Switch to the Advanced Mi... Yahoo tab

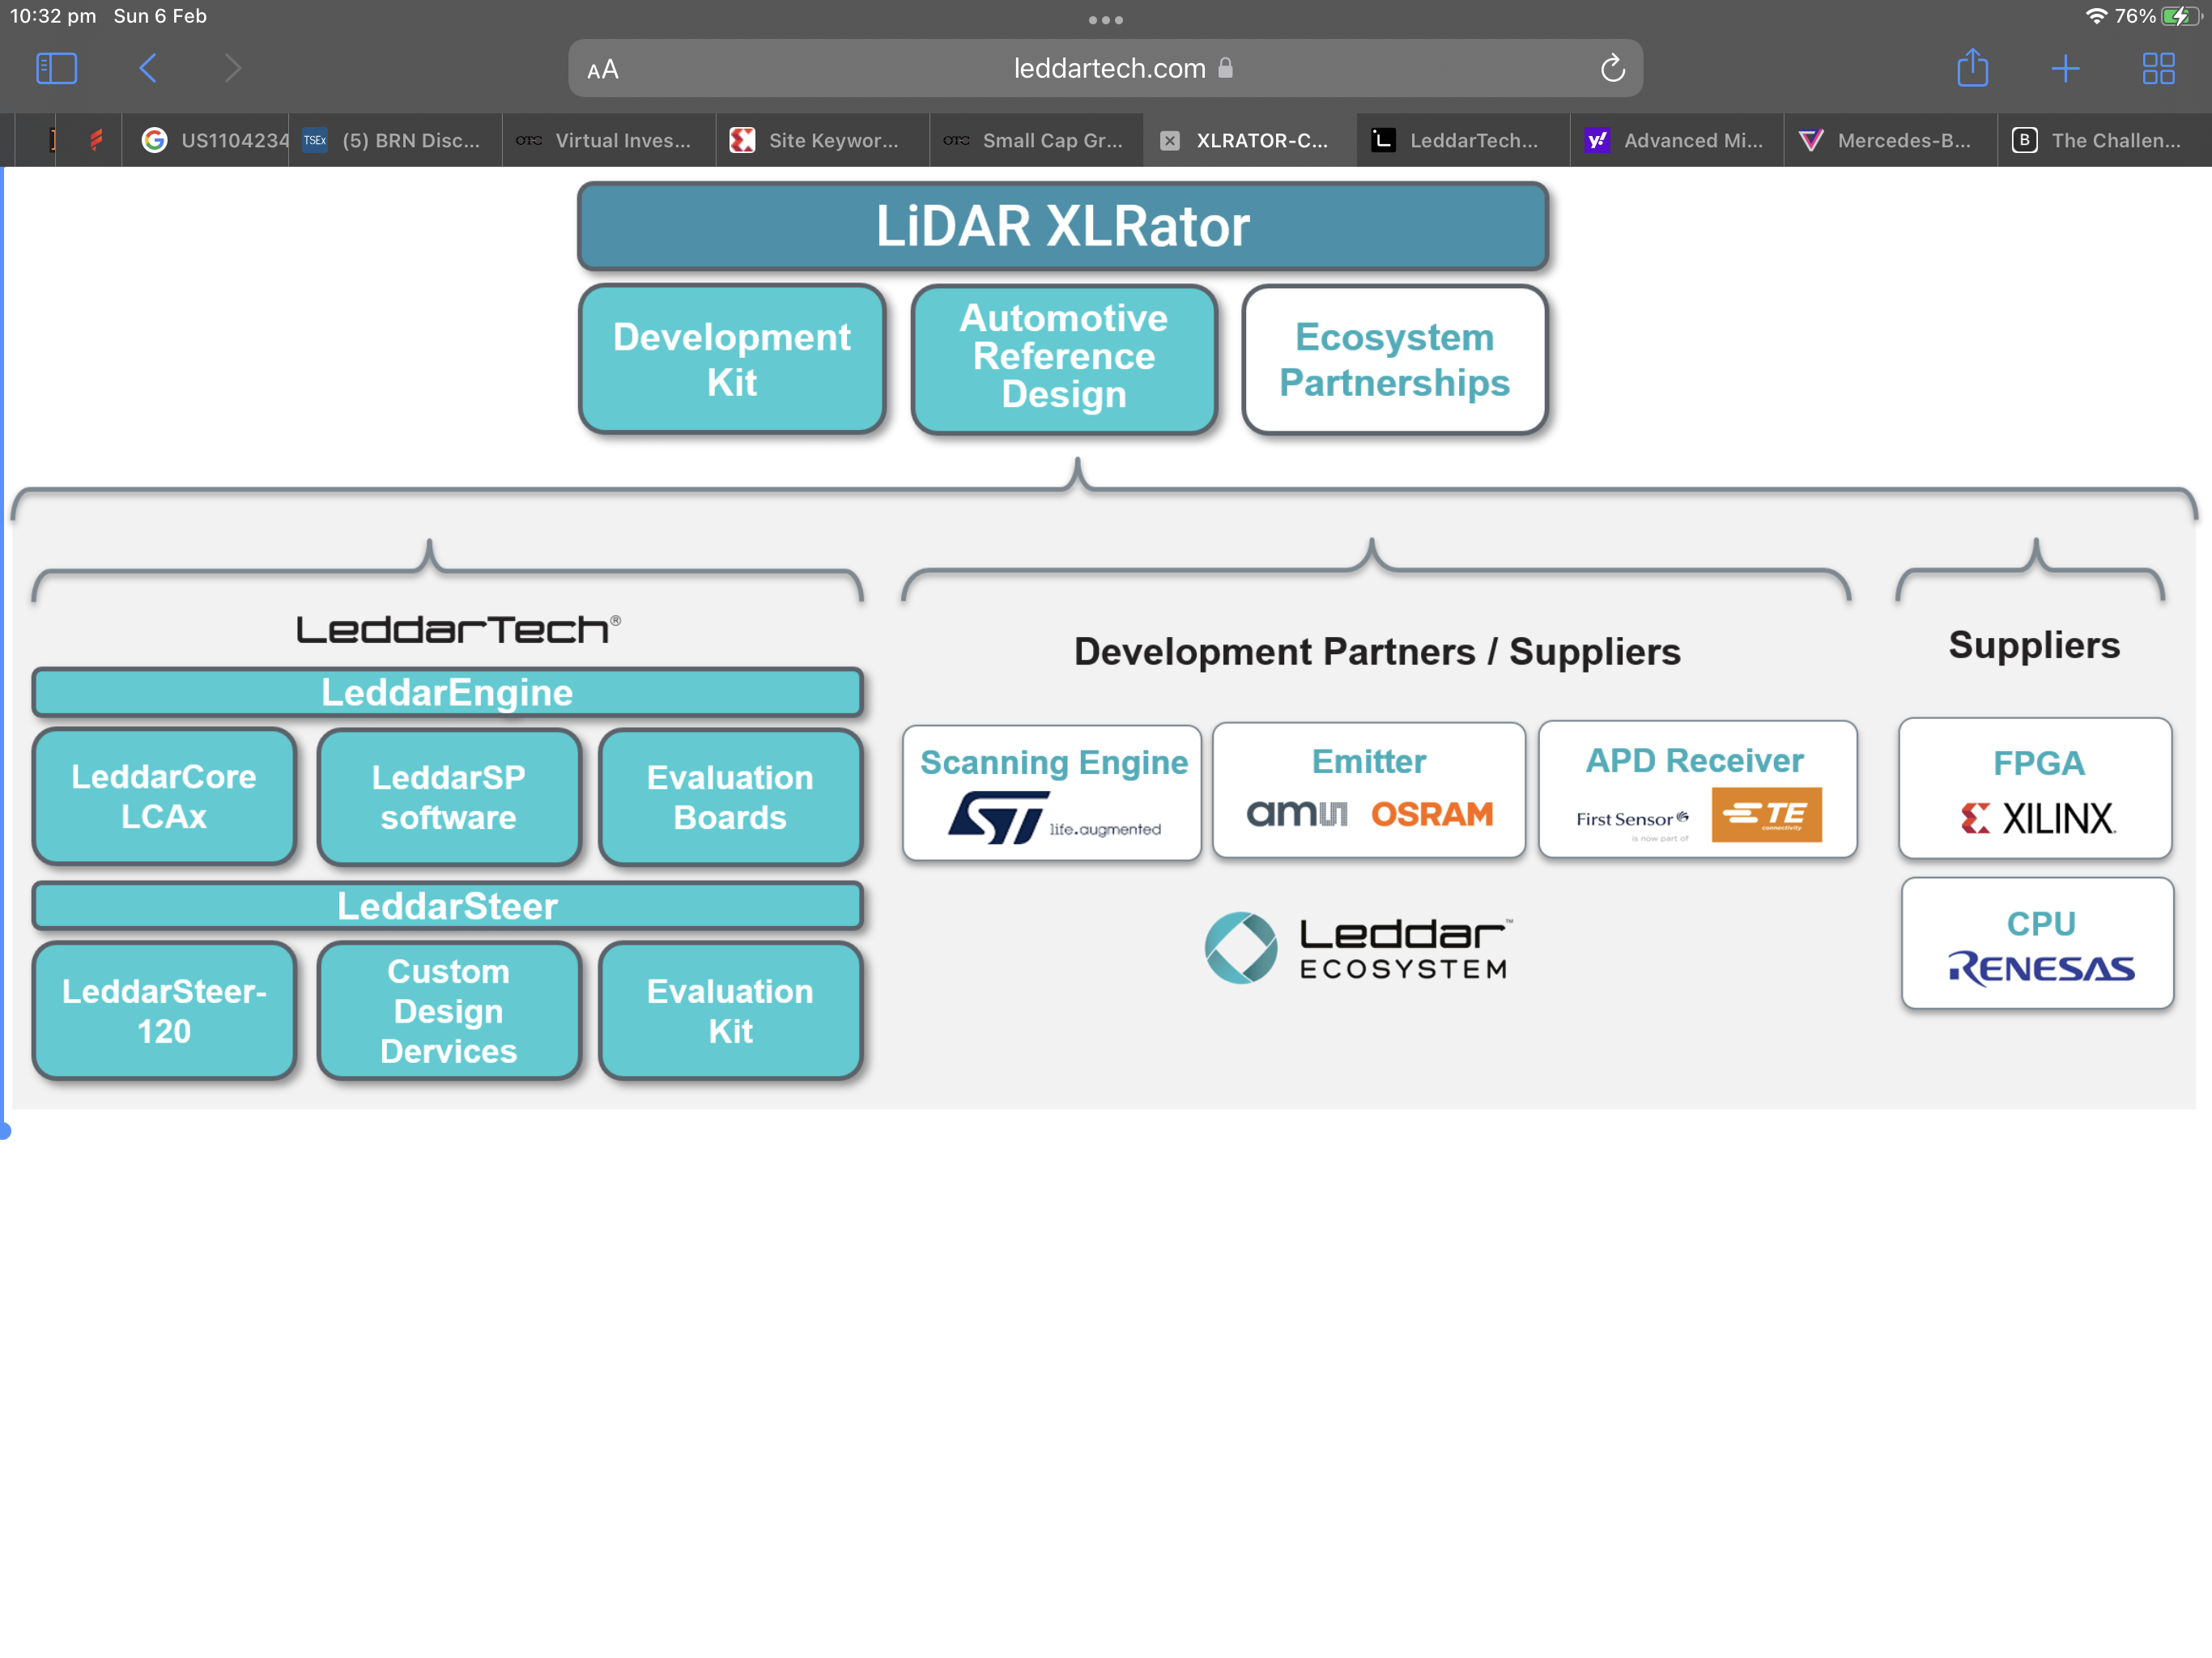[x=1677, y=140]
